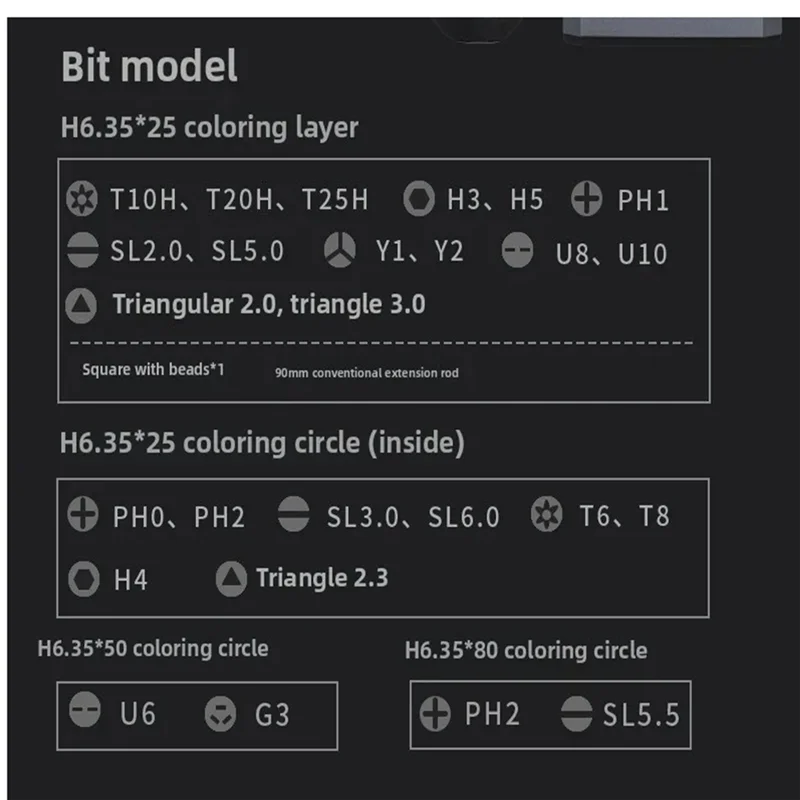
Task: Click the Bit model heading
Action: tap(149, 66)
